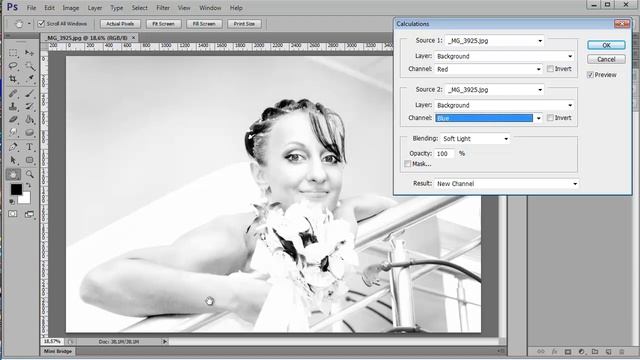
Task: Toggle the Preview checkbox
Action: tap(590, 75)
